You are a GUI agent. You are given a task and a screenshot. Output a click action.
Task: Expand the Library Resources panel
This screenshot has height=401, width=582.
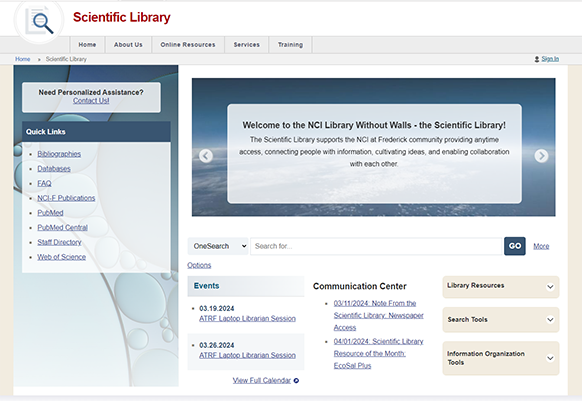point(501,287)
